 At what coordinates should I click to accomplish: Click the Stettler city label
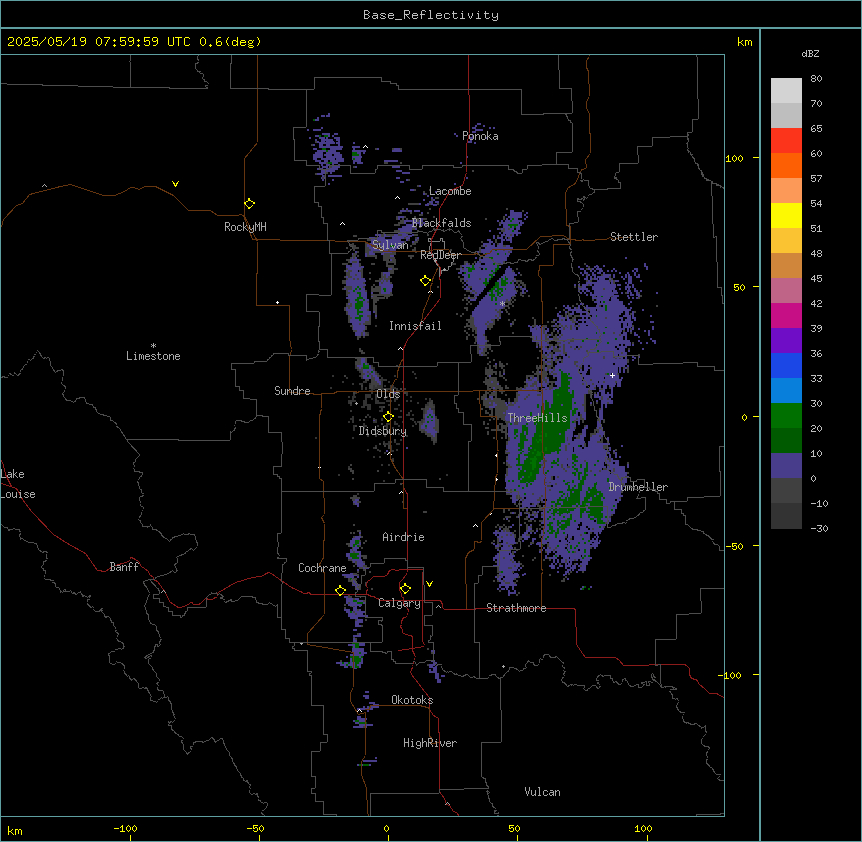coord(634,237)
